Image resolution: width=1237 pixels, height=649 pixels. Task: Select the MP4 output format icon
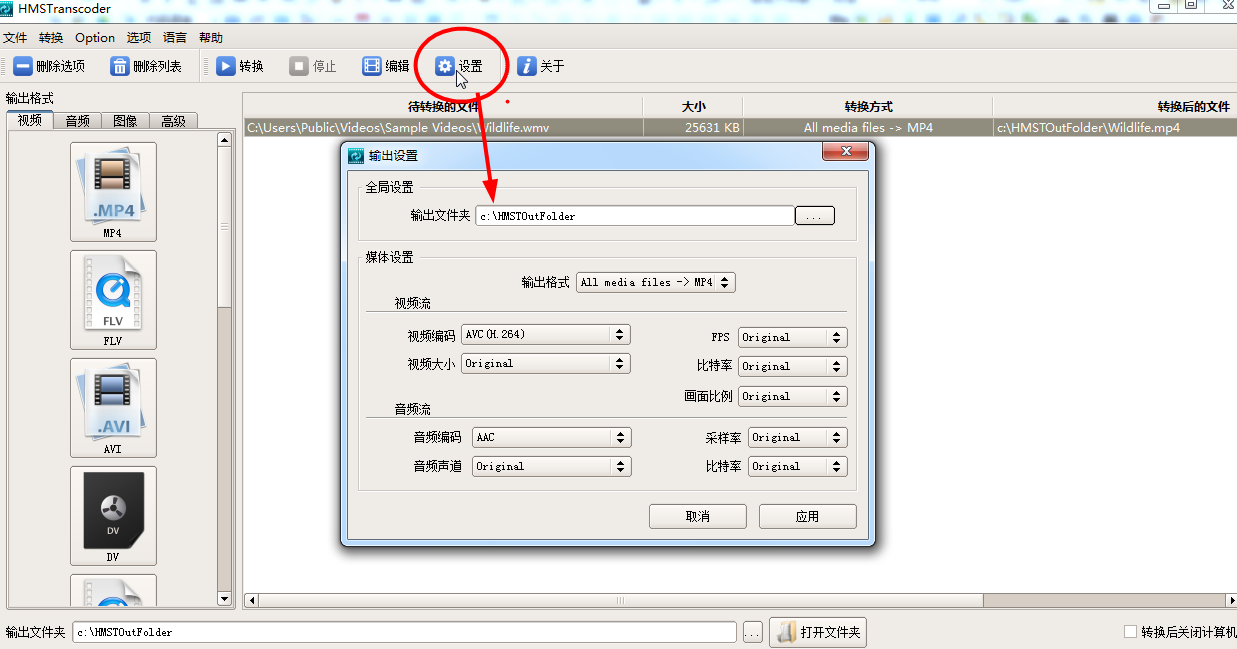point(113,192)
